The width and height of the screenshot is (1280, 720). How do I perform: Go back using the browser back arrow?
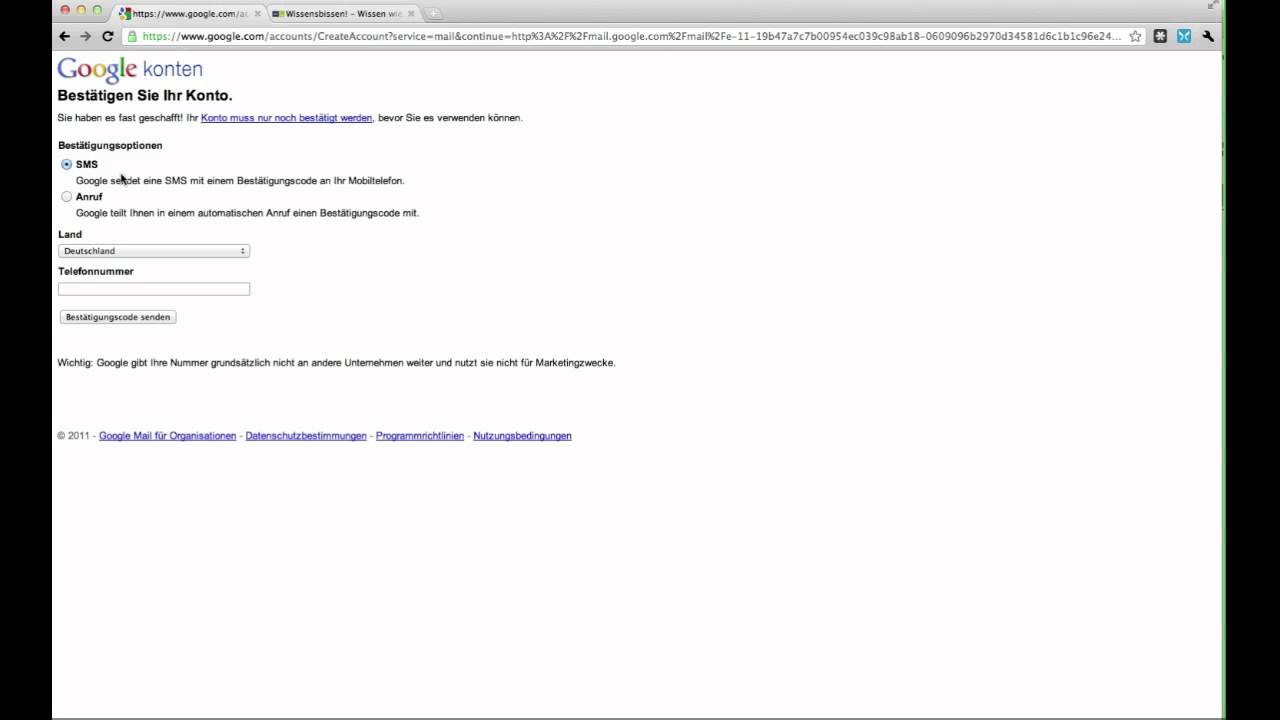tap(65, 36)
